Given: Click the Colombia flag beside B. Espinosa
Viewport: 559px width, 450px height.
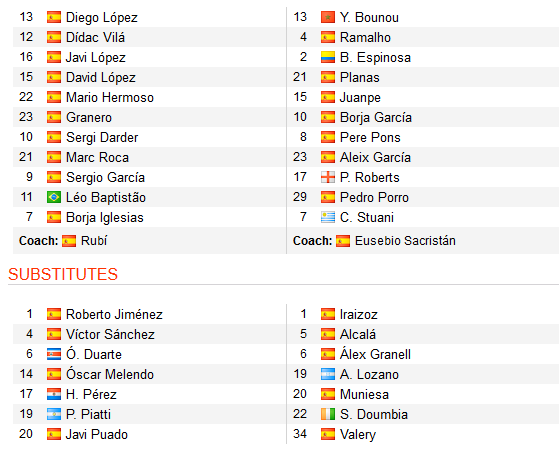Looking at the screenshot, I should tap(328, 57).
